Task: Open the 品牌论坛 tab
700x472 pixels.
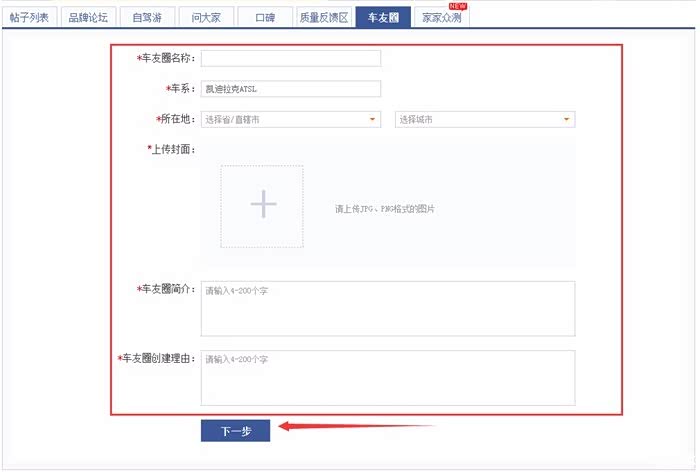Action: [x=88, y=18]
